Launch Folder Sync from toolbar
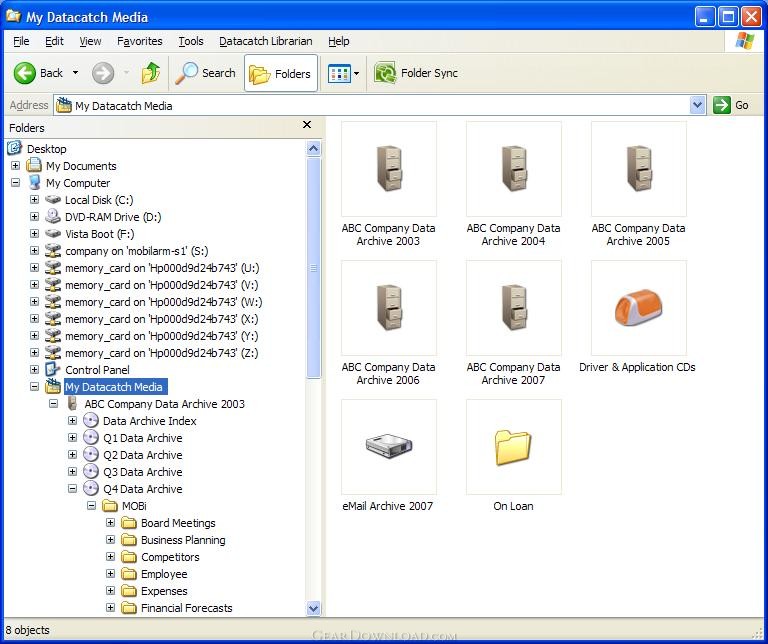The width and height of the screenshot is (768, 644). click(416, 73)
